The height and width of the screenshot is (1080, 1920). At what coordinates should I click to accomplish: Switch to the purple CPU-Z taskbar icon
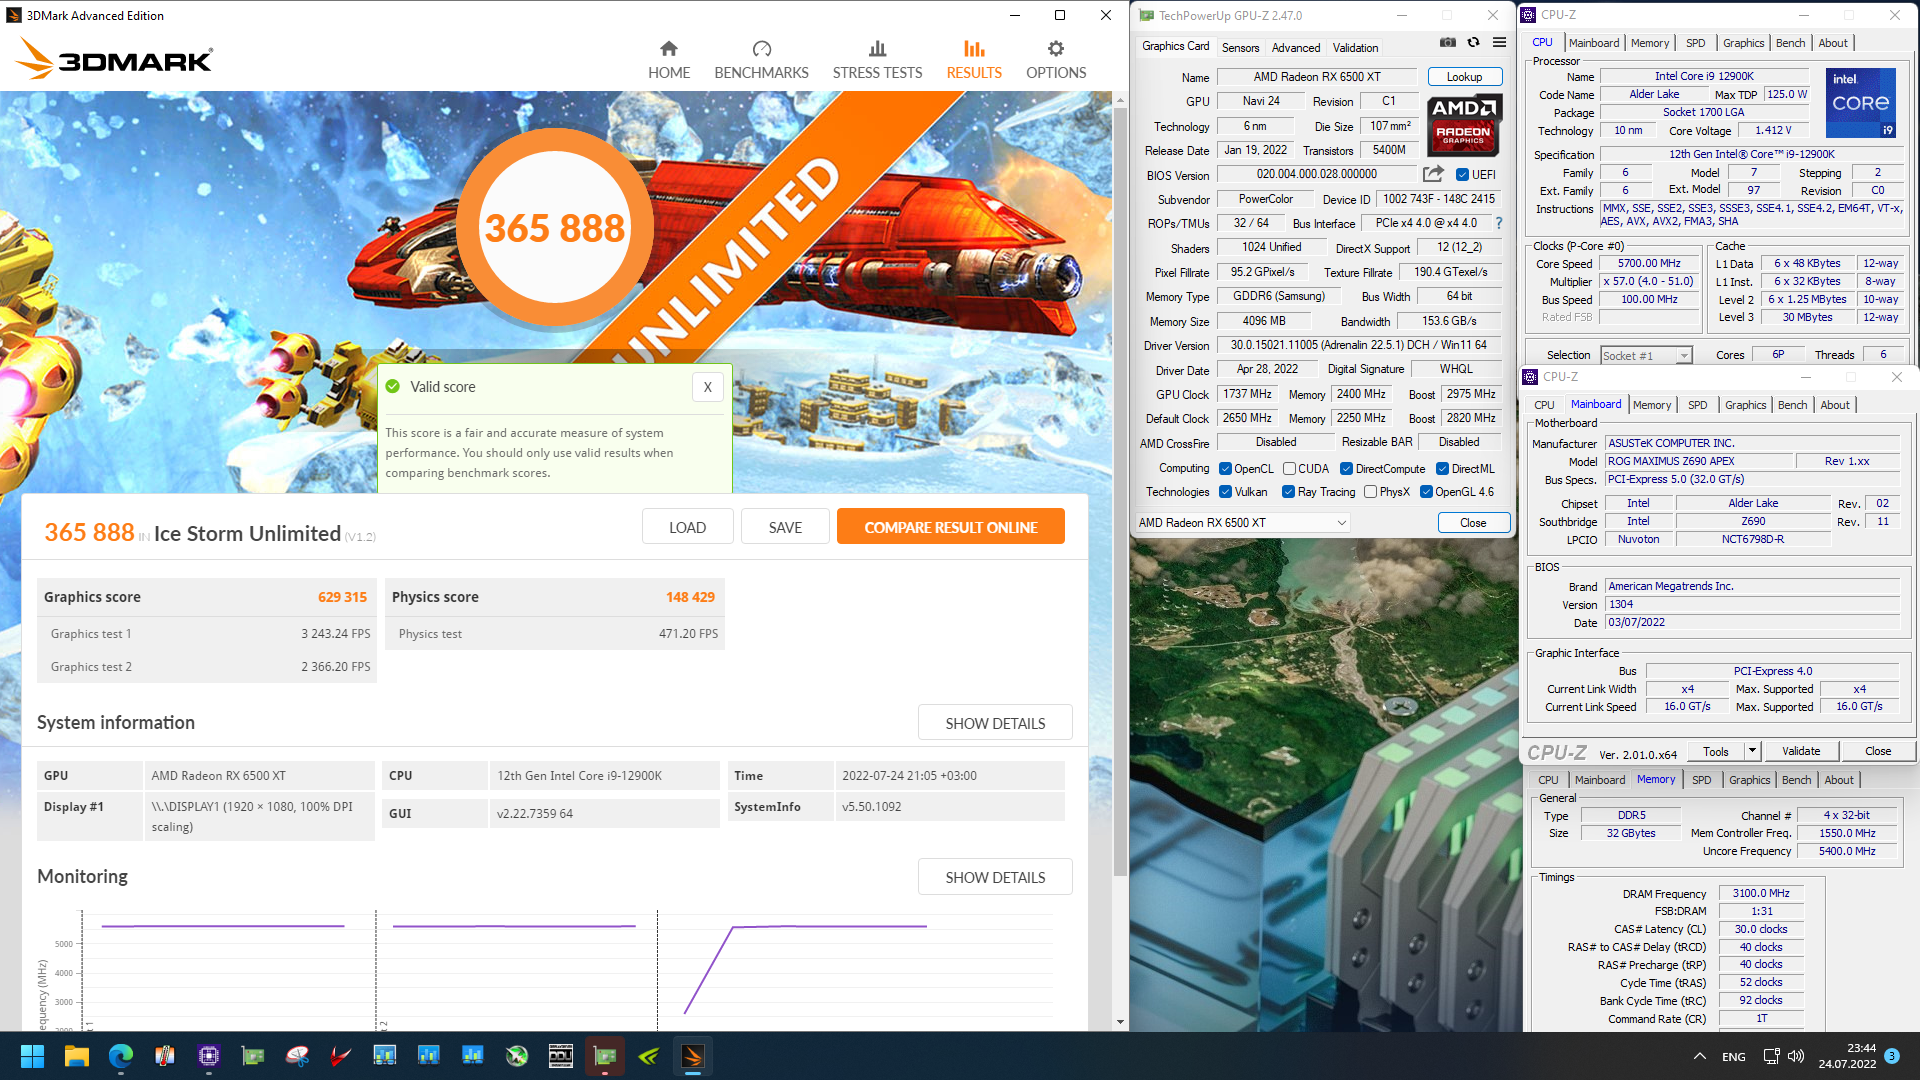coord(209,1056)
